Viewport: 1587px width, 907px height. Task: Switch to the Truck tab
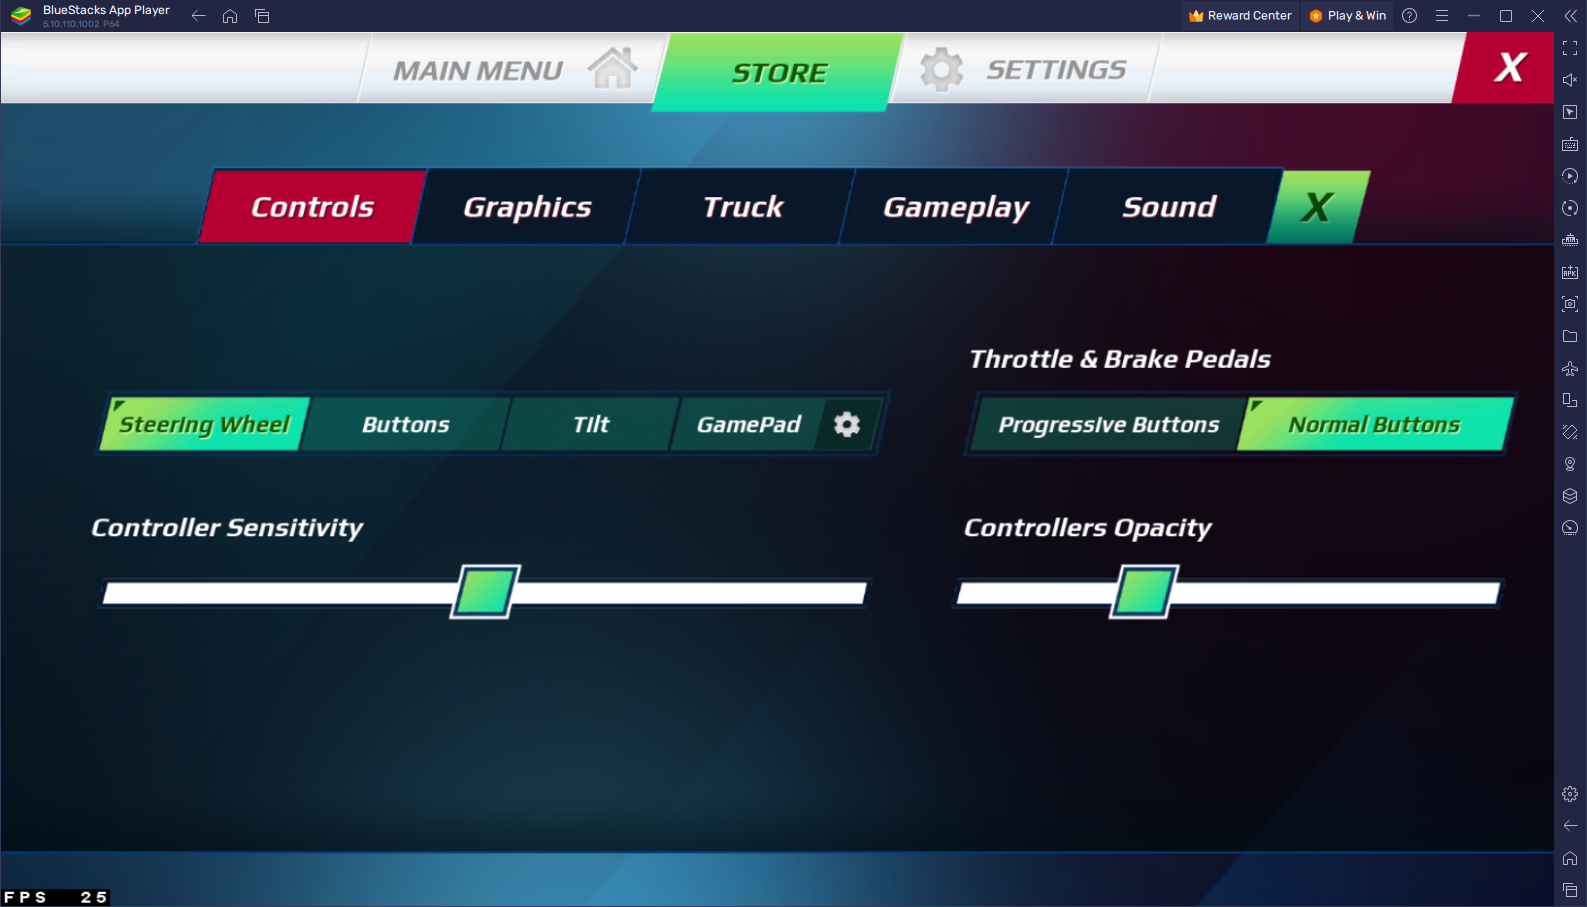tap(742, 207)
